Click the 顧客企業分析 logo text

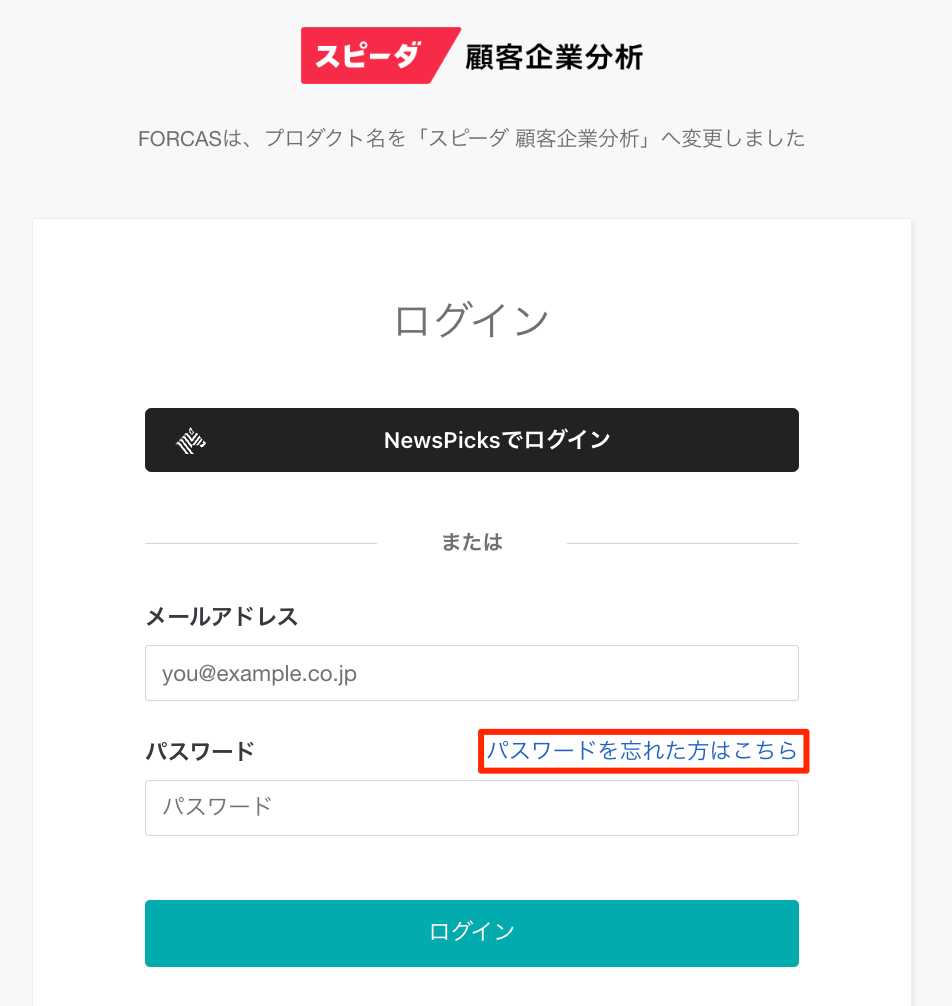pos(554,58)
